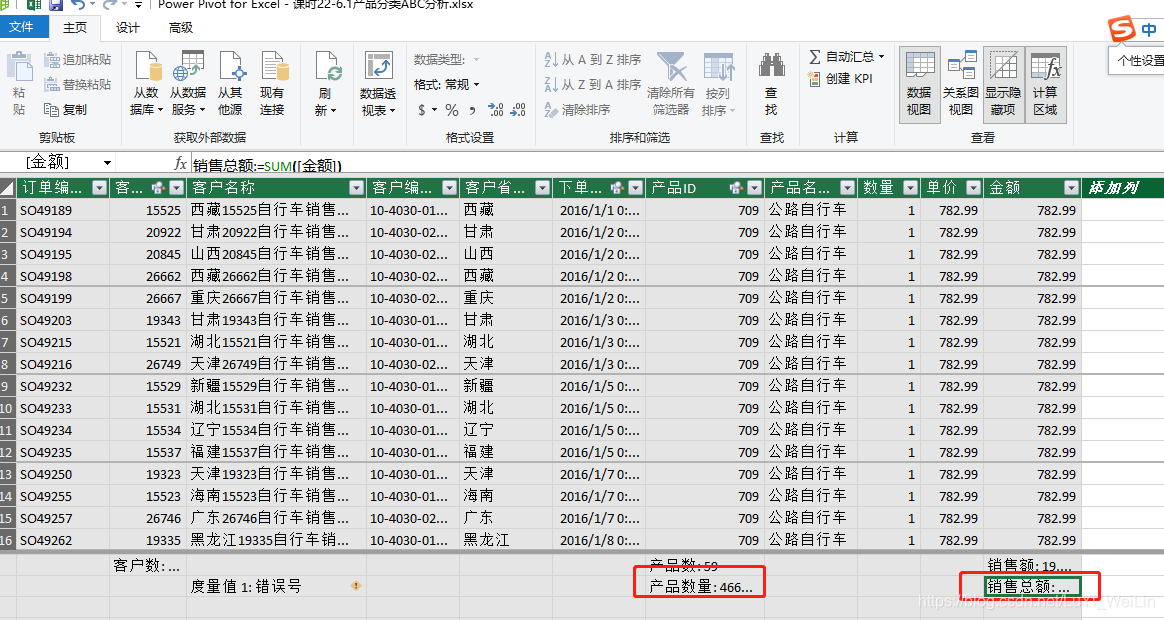Click 清除排序 clear sort
The height and width of the screenshot is (620, 1164).
pos(578,110)
